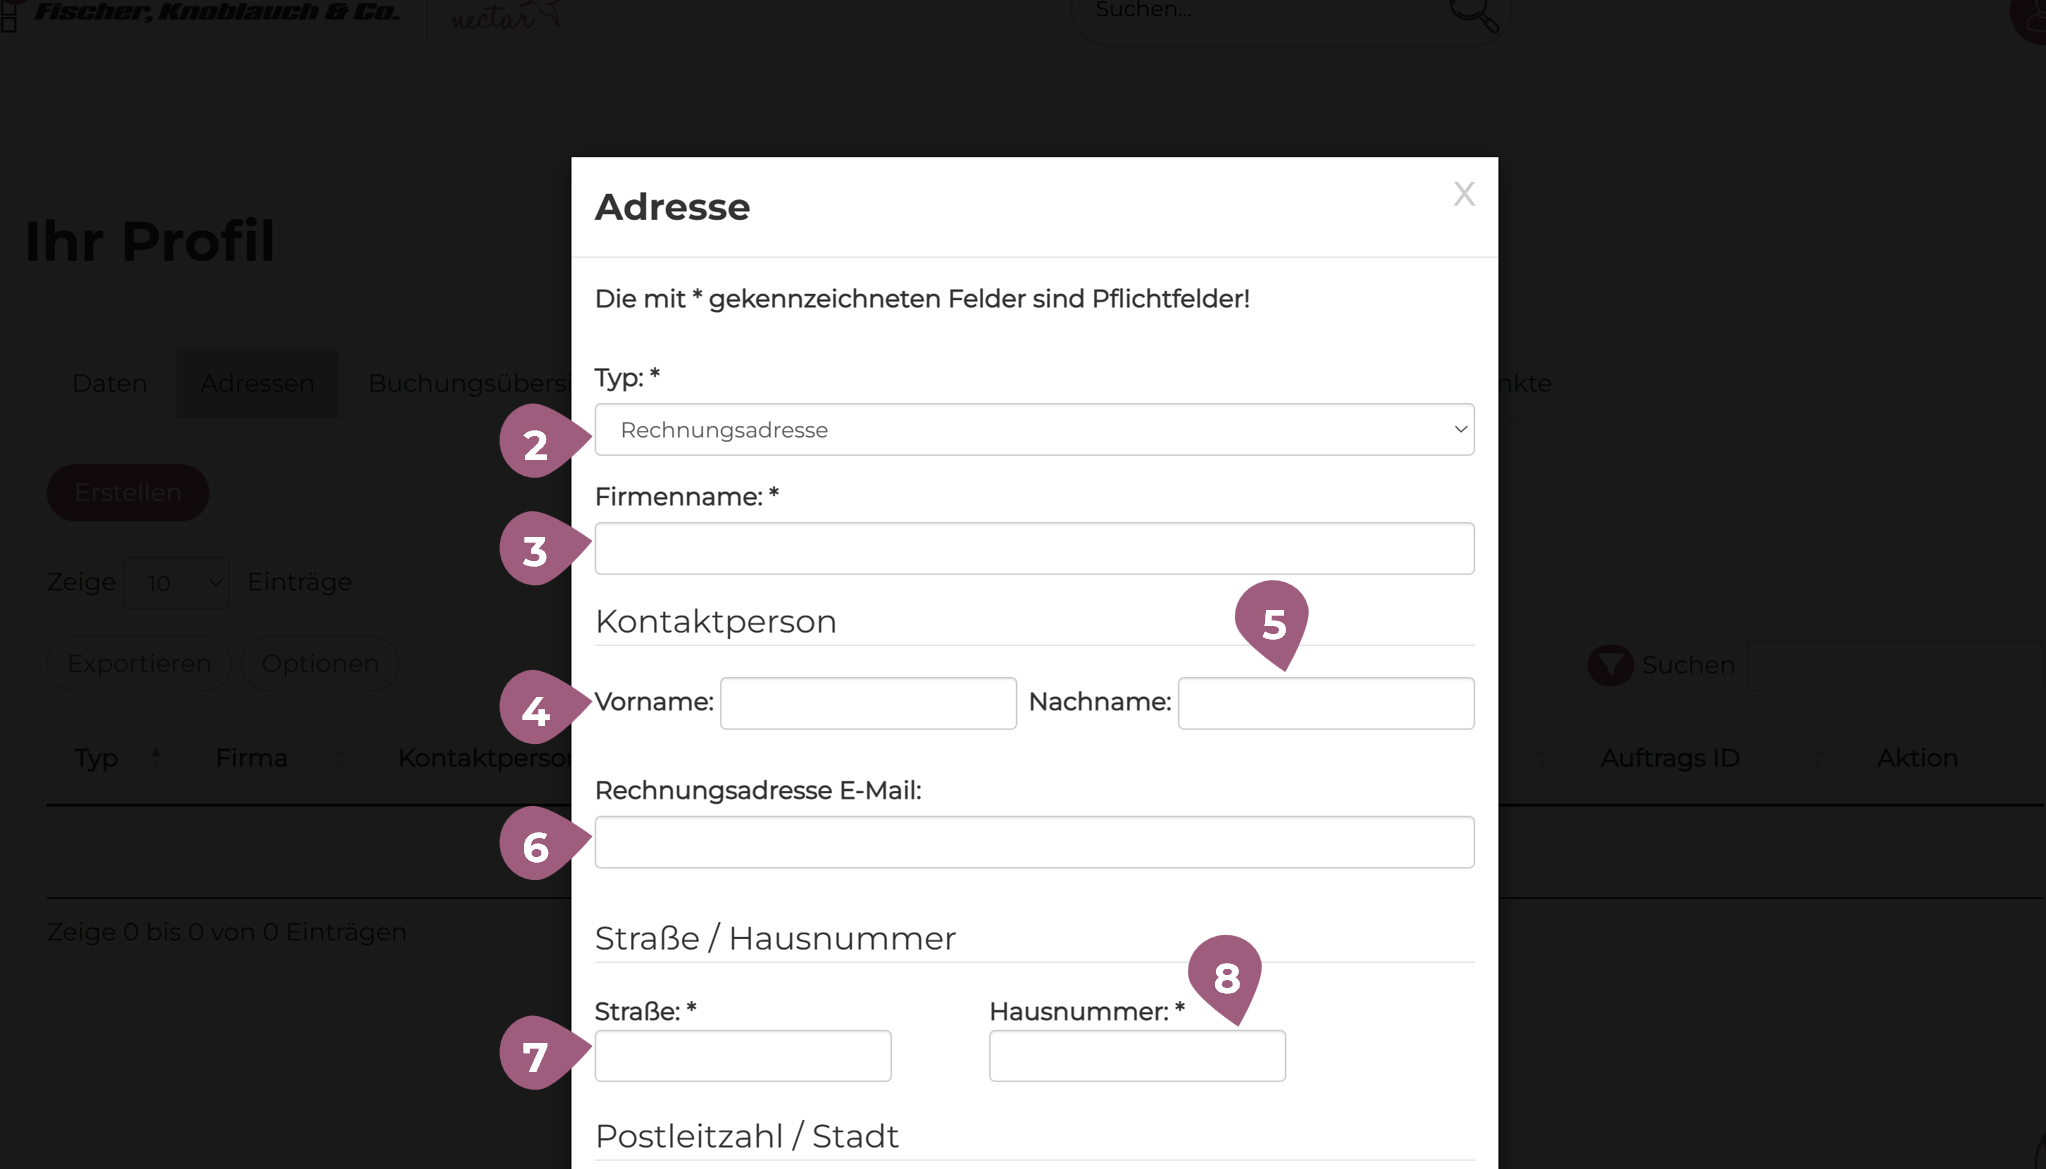Click the search magnifier icon at top
Screen dimensions: 2046x1169
coord(1474,14)
